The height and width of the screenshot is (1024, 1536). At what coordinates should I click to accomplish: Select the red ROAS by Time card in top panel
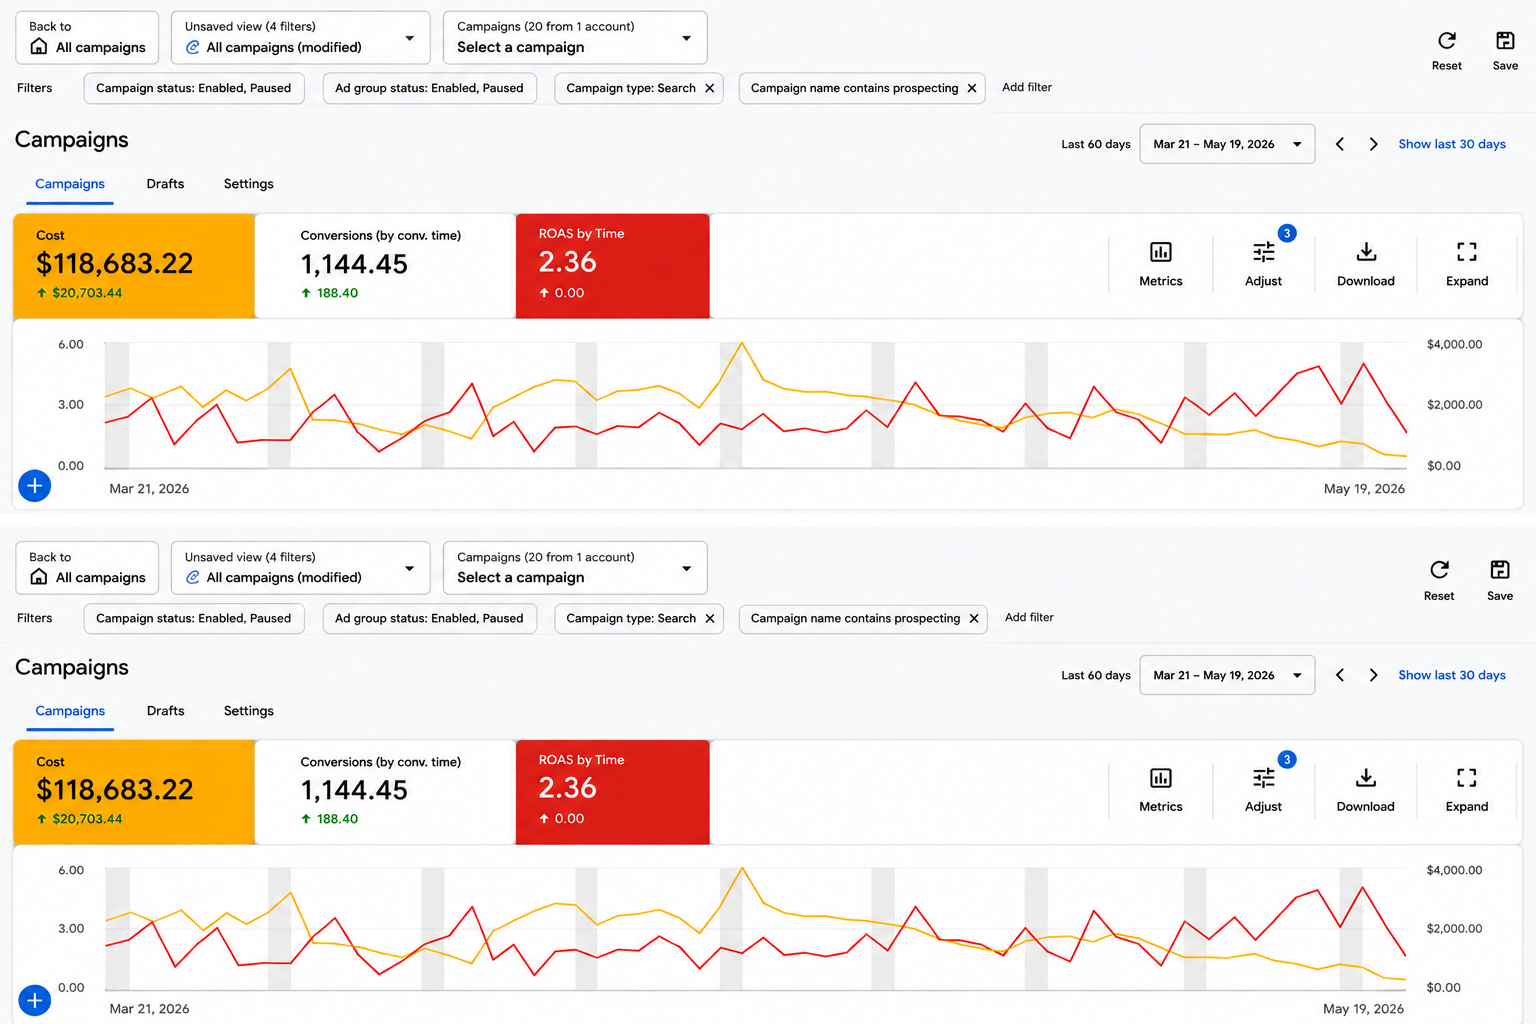click(x=613, y=266)
